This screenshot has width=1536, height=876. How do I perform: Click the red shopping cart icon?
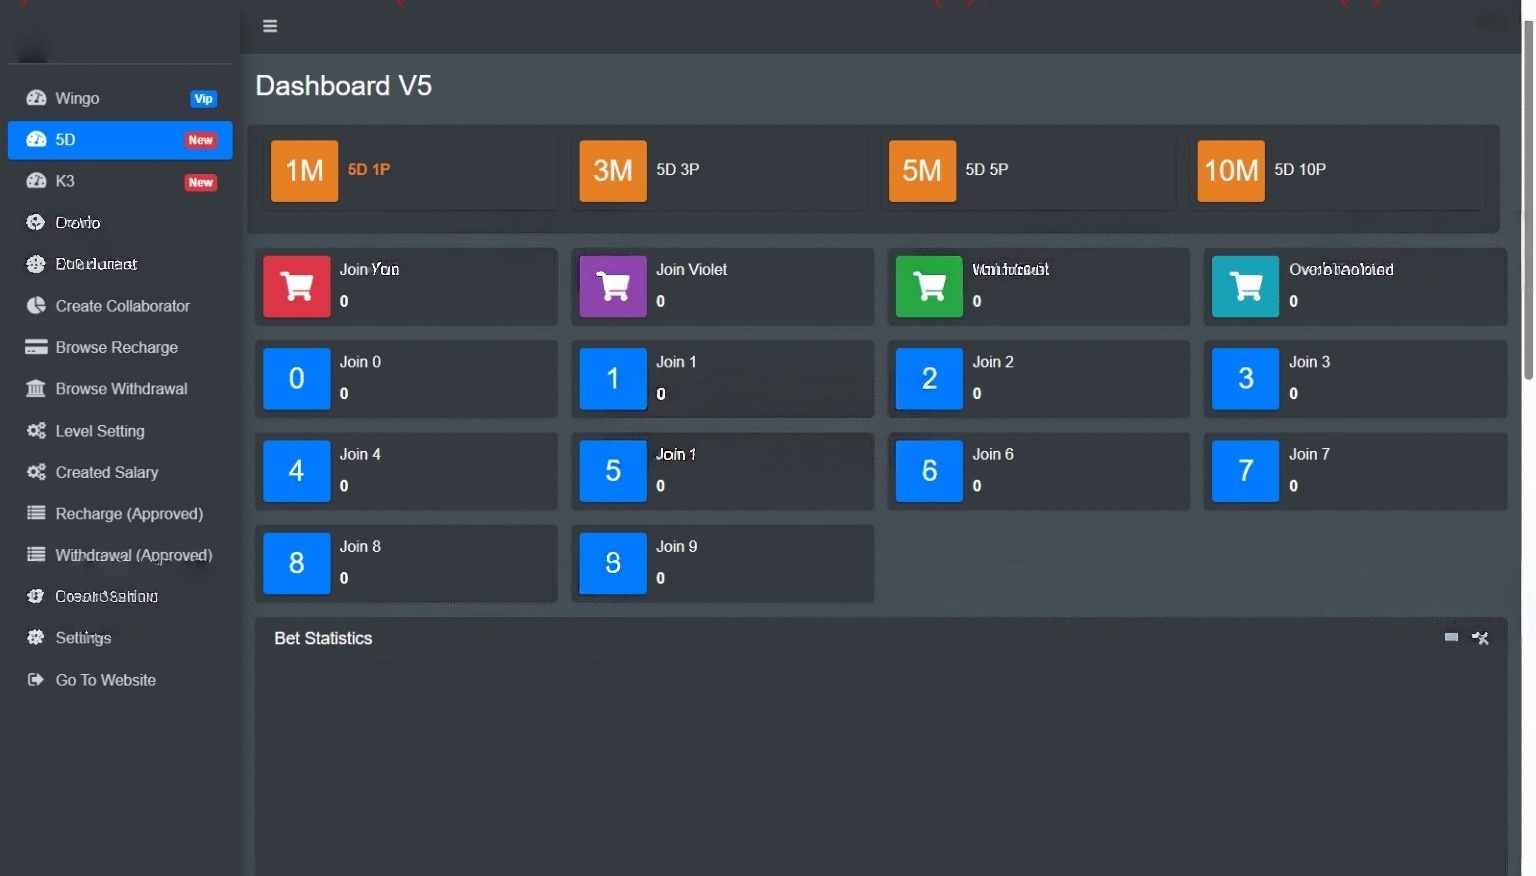(x=297, y=287)
